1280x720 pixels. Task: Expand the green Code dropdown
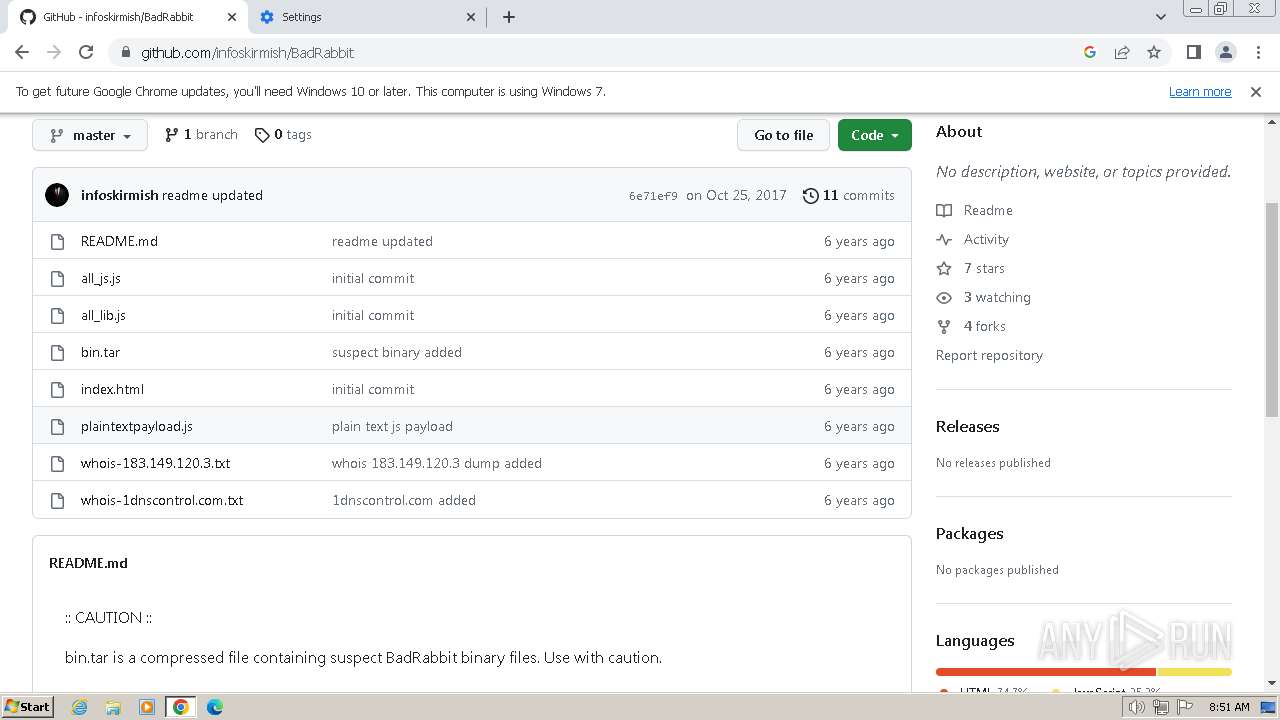pos(875,135)
